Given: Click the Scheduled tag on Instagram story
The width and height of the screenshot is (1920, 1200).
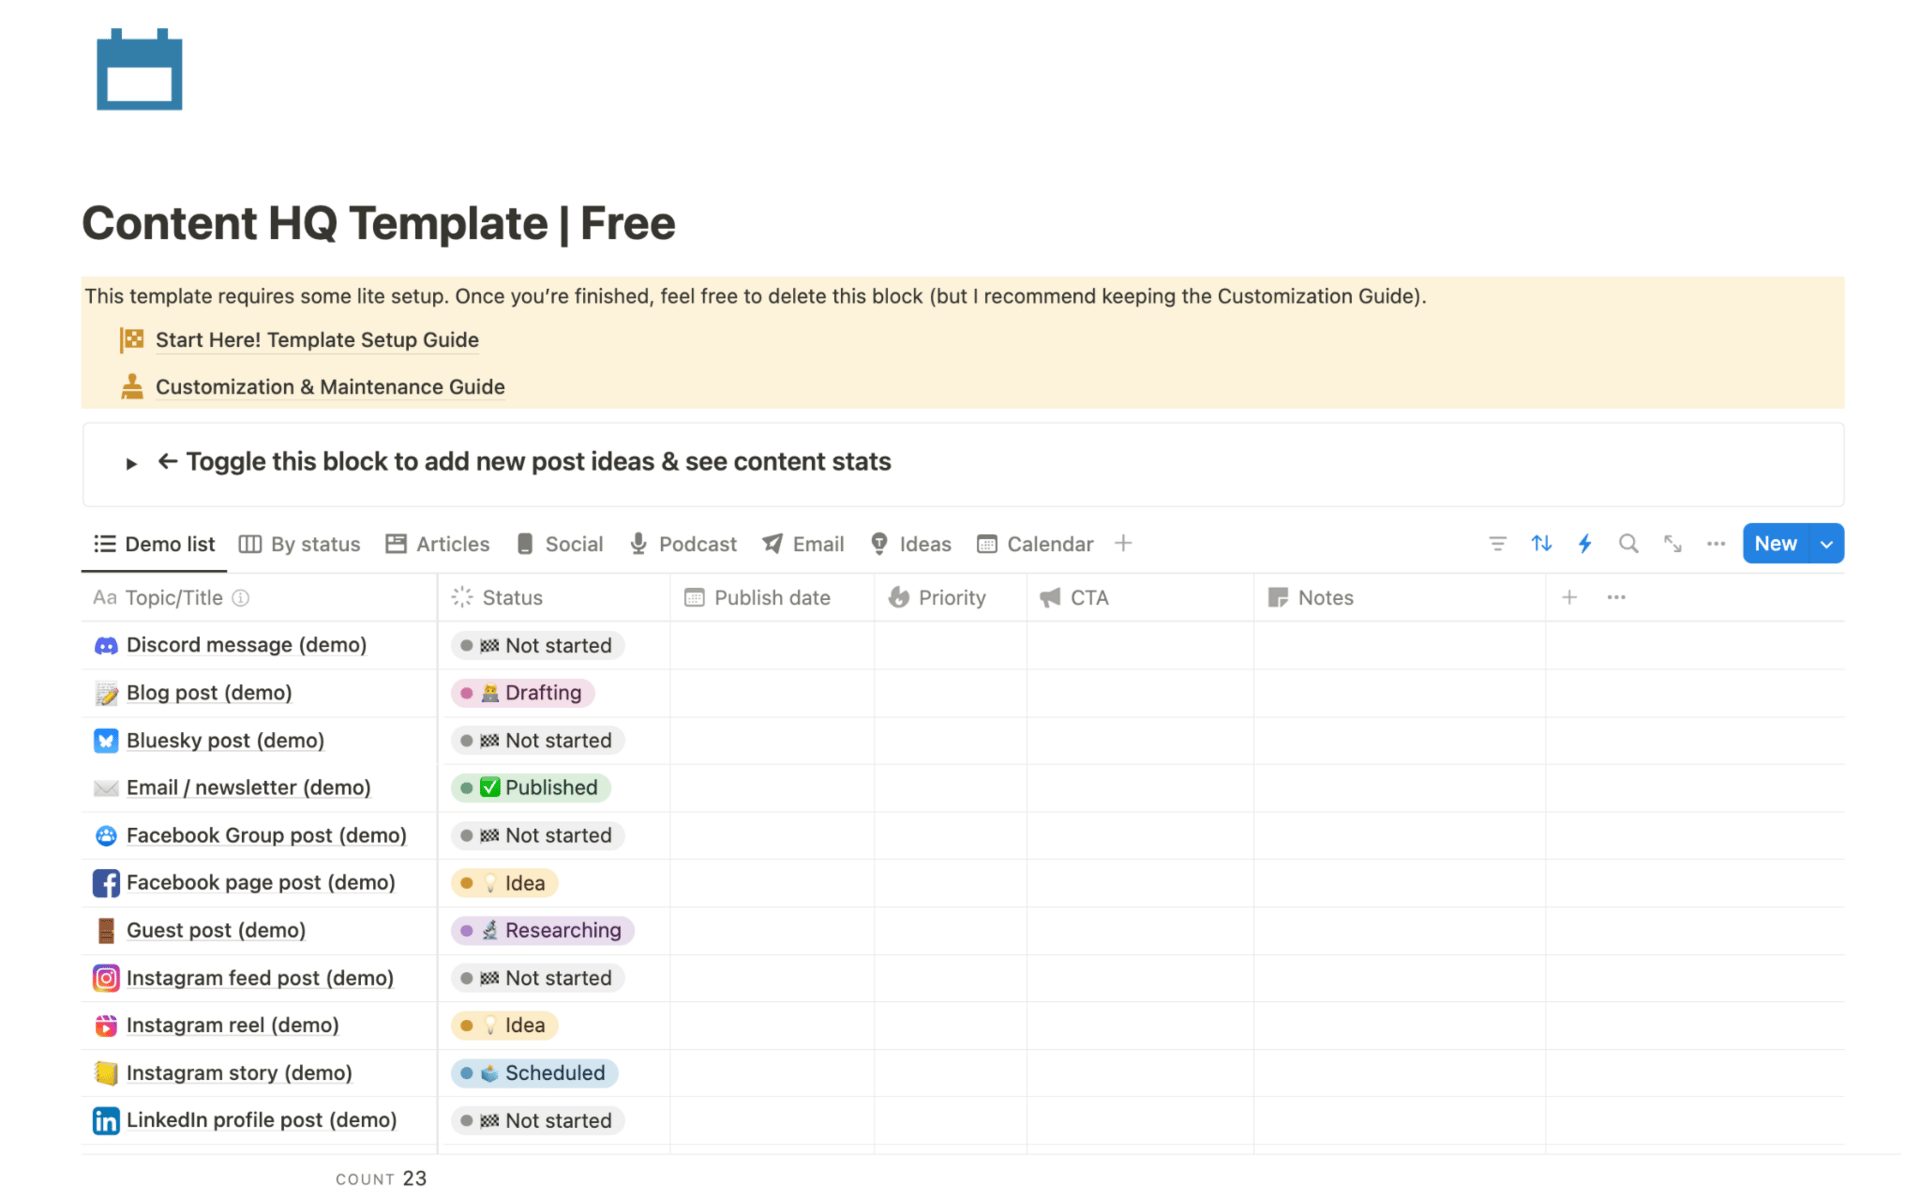Looking at the screenshot, I should 535,1073.
